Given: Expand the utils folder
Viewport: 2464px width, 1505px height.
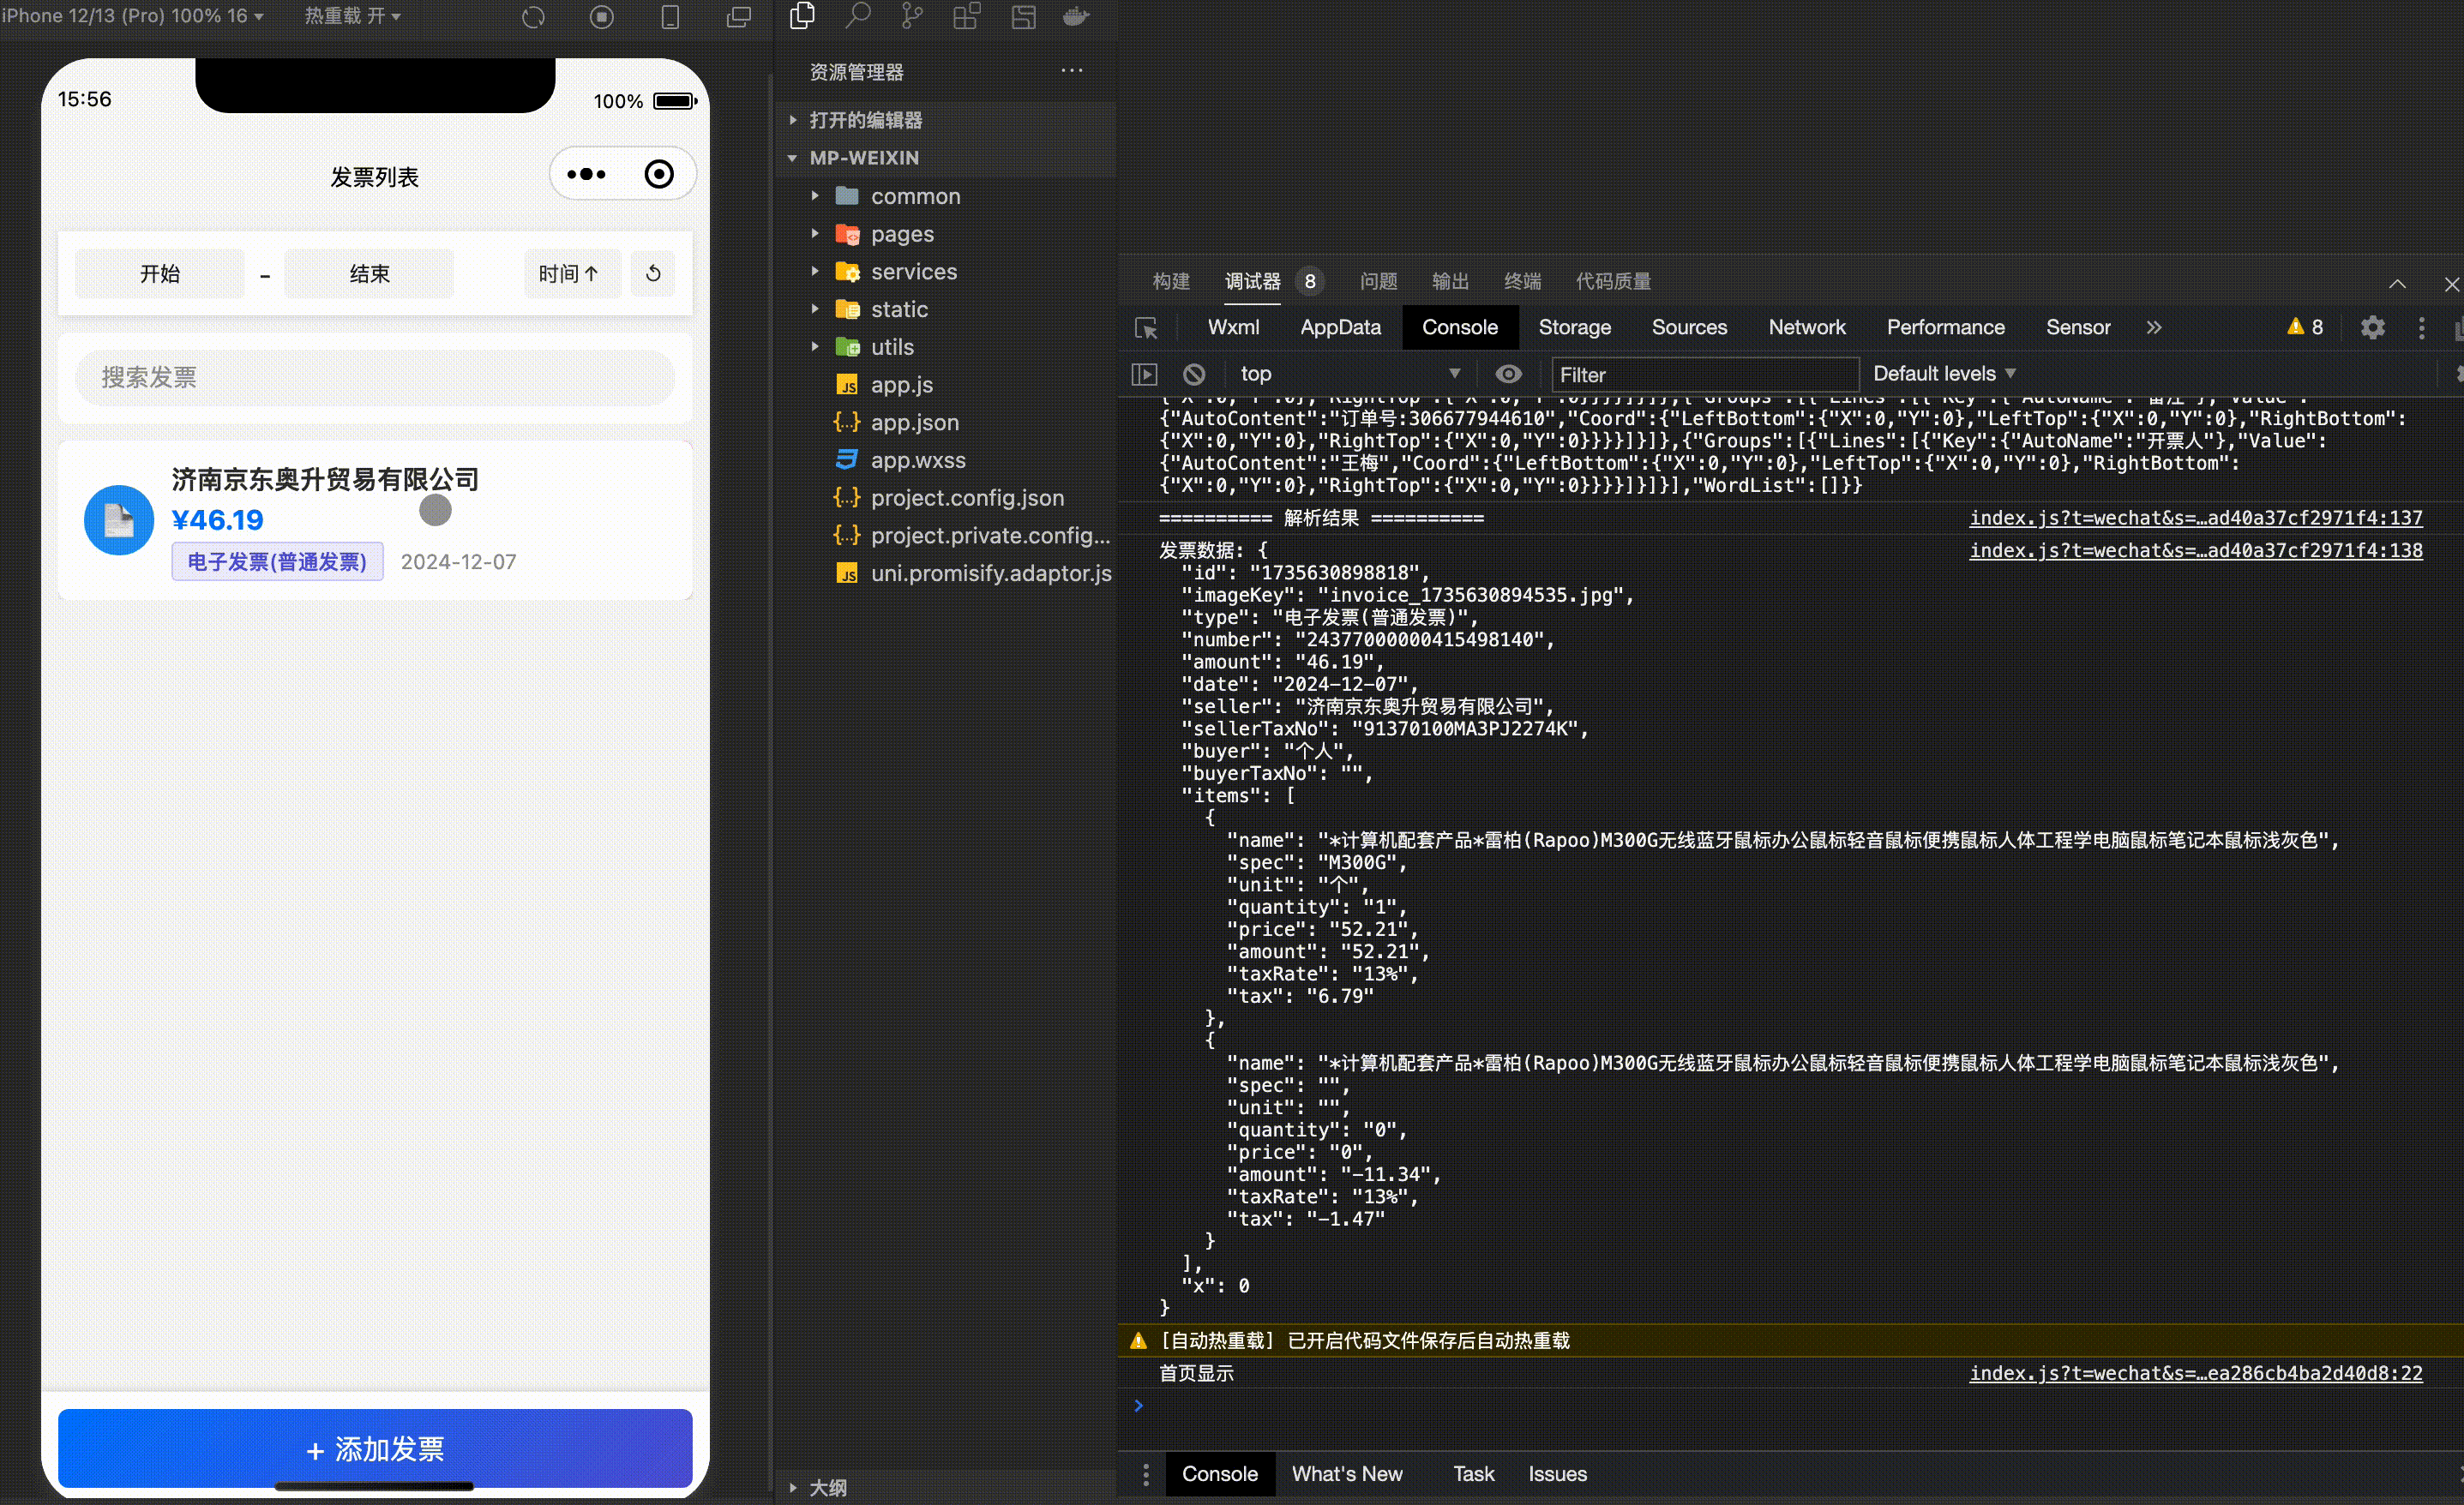Looking at the screenshot, I should (945, 347).
